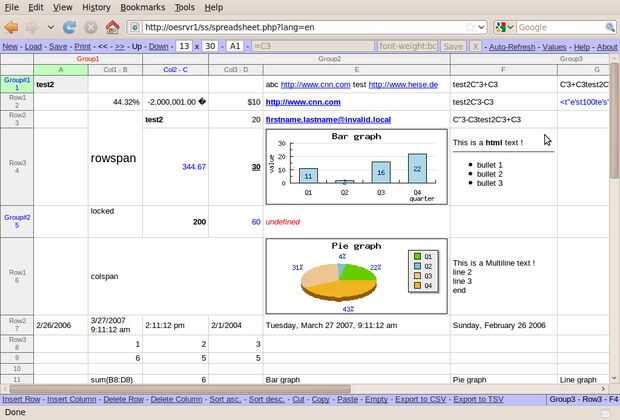Click the greyed Save button beside style field

(x=453, y=46)
